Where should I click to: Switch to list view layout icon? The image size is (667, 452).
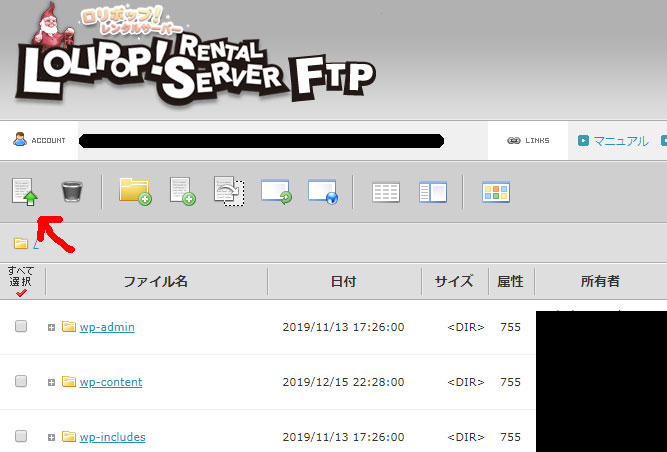386,192
